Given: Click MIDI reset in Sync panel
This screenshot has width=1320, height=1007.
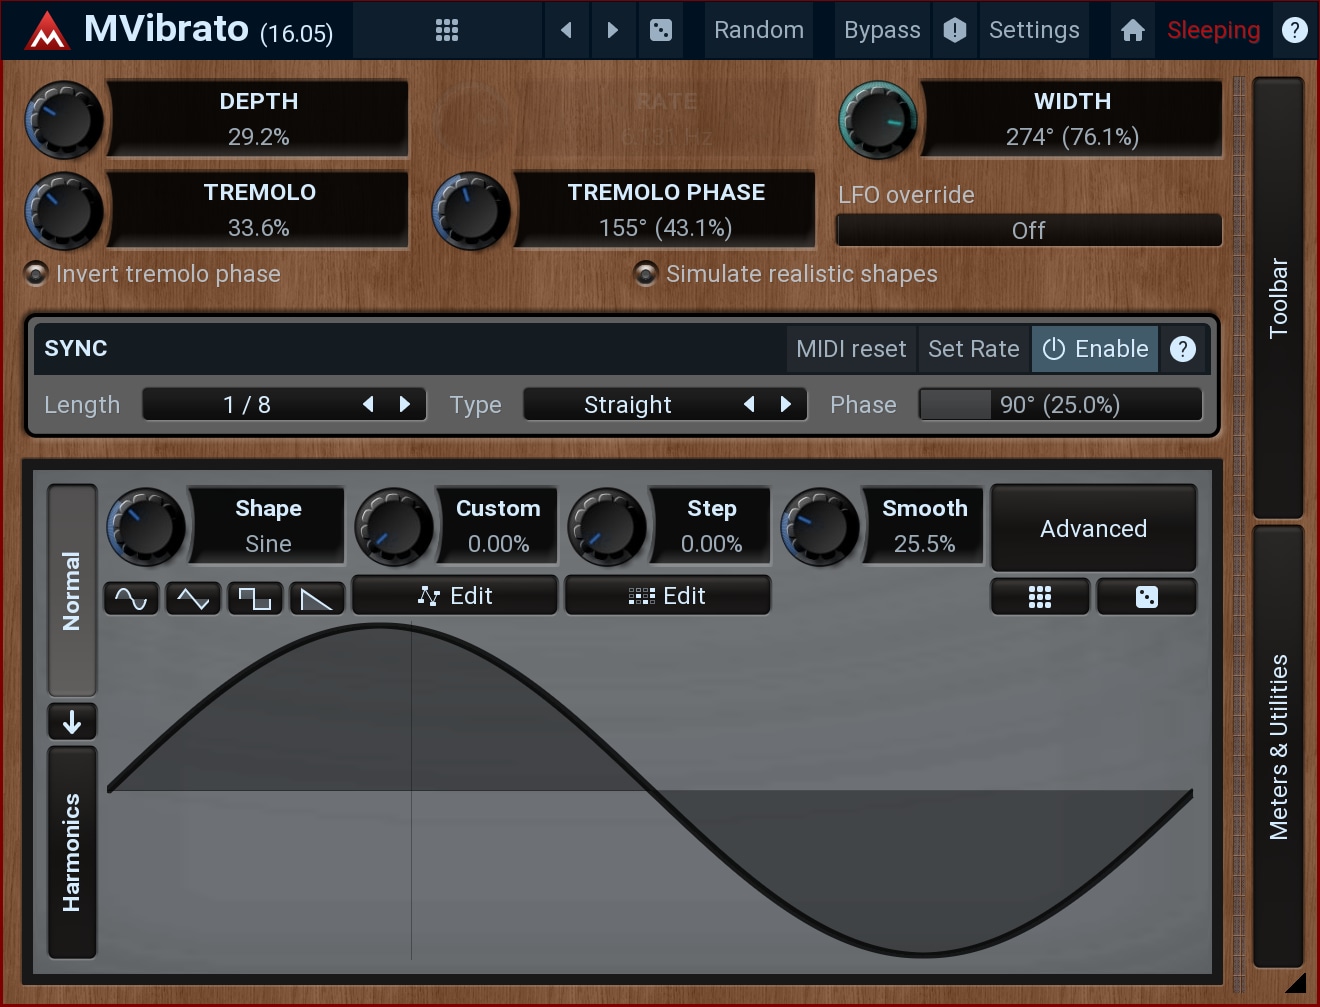Looking at the screenshot, I should pos(851,349).
